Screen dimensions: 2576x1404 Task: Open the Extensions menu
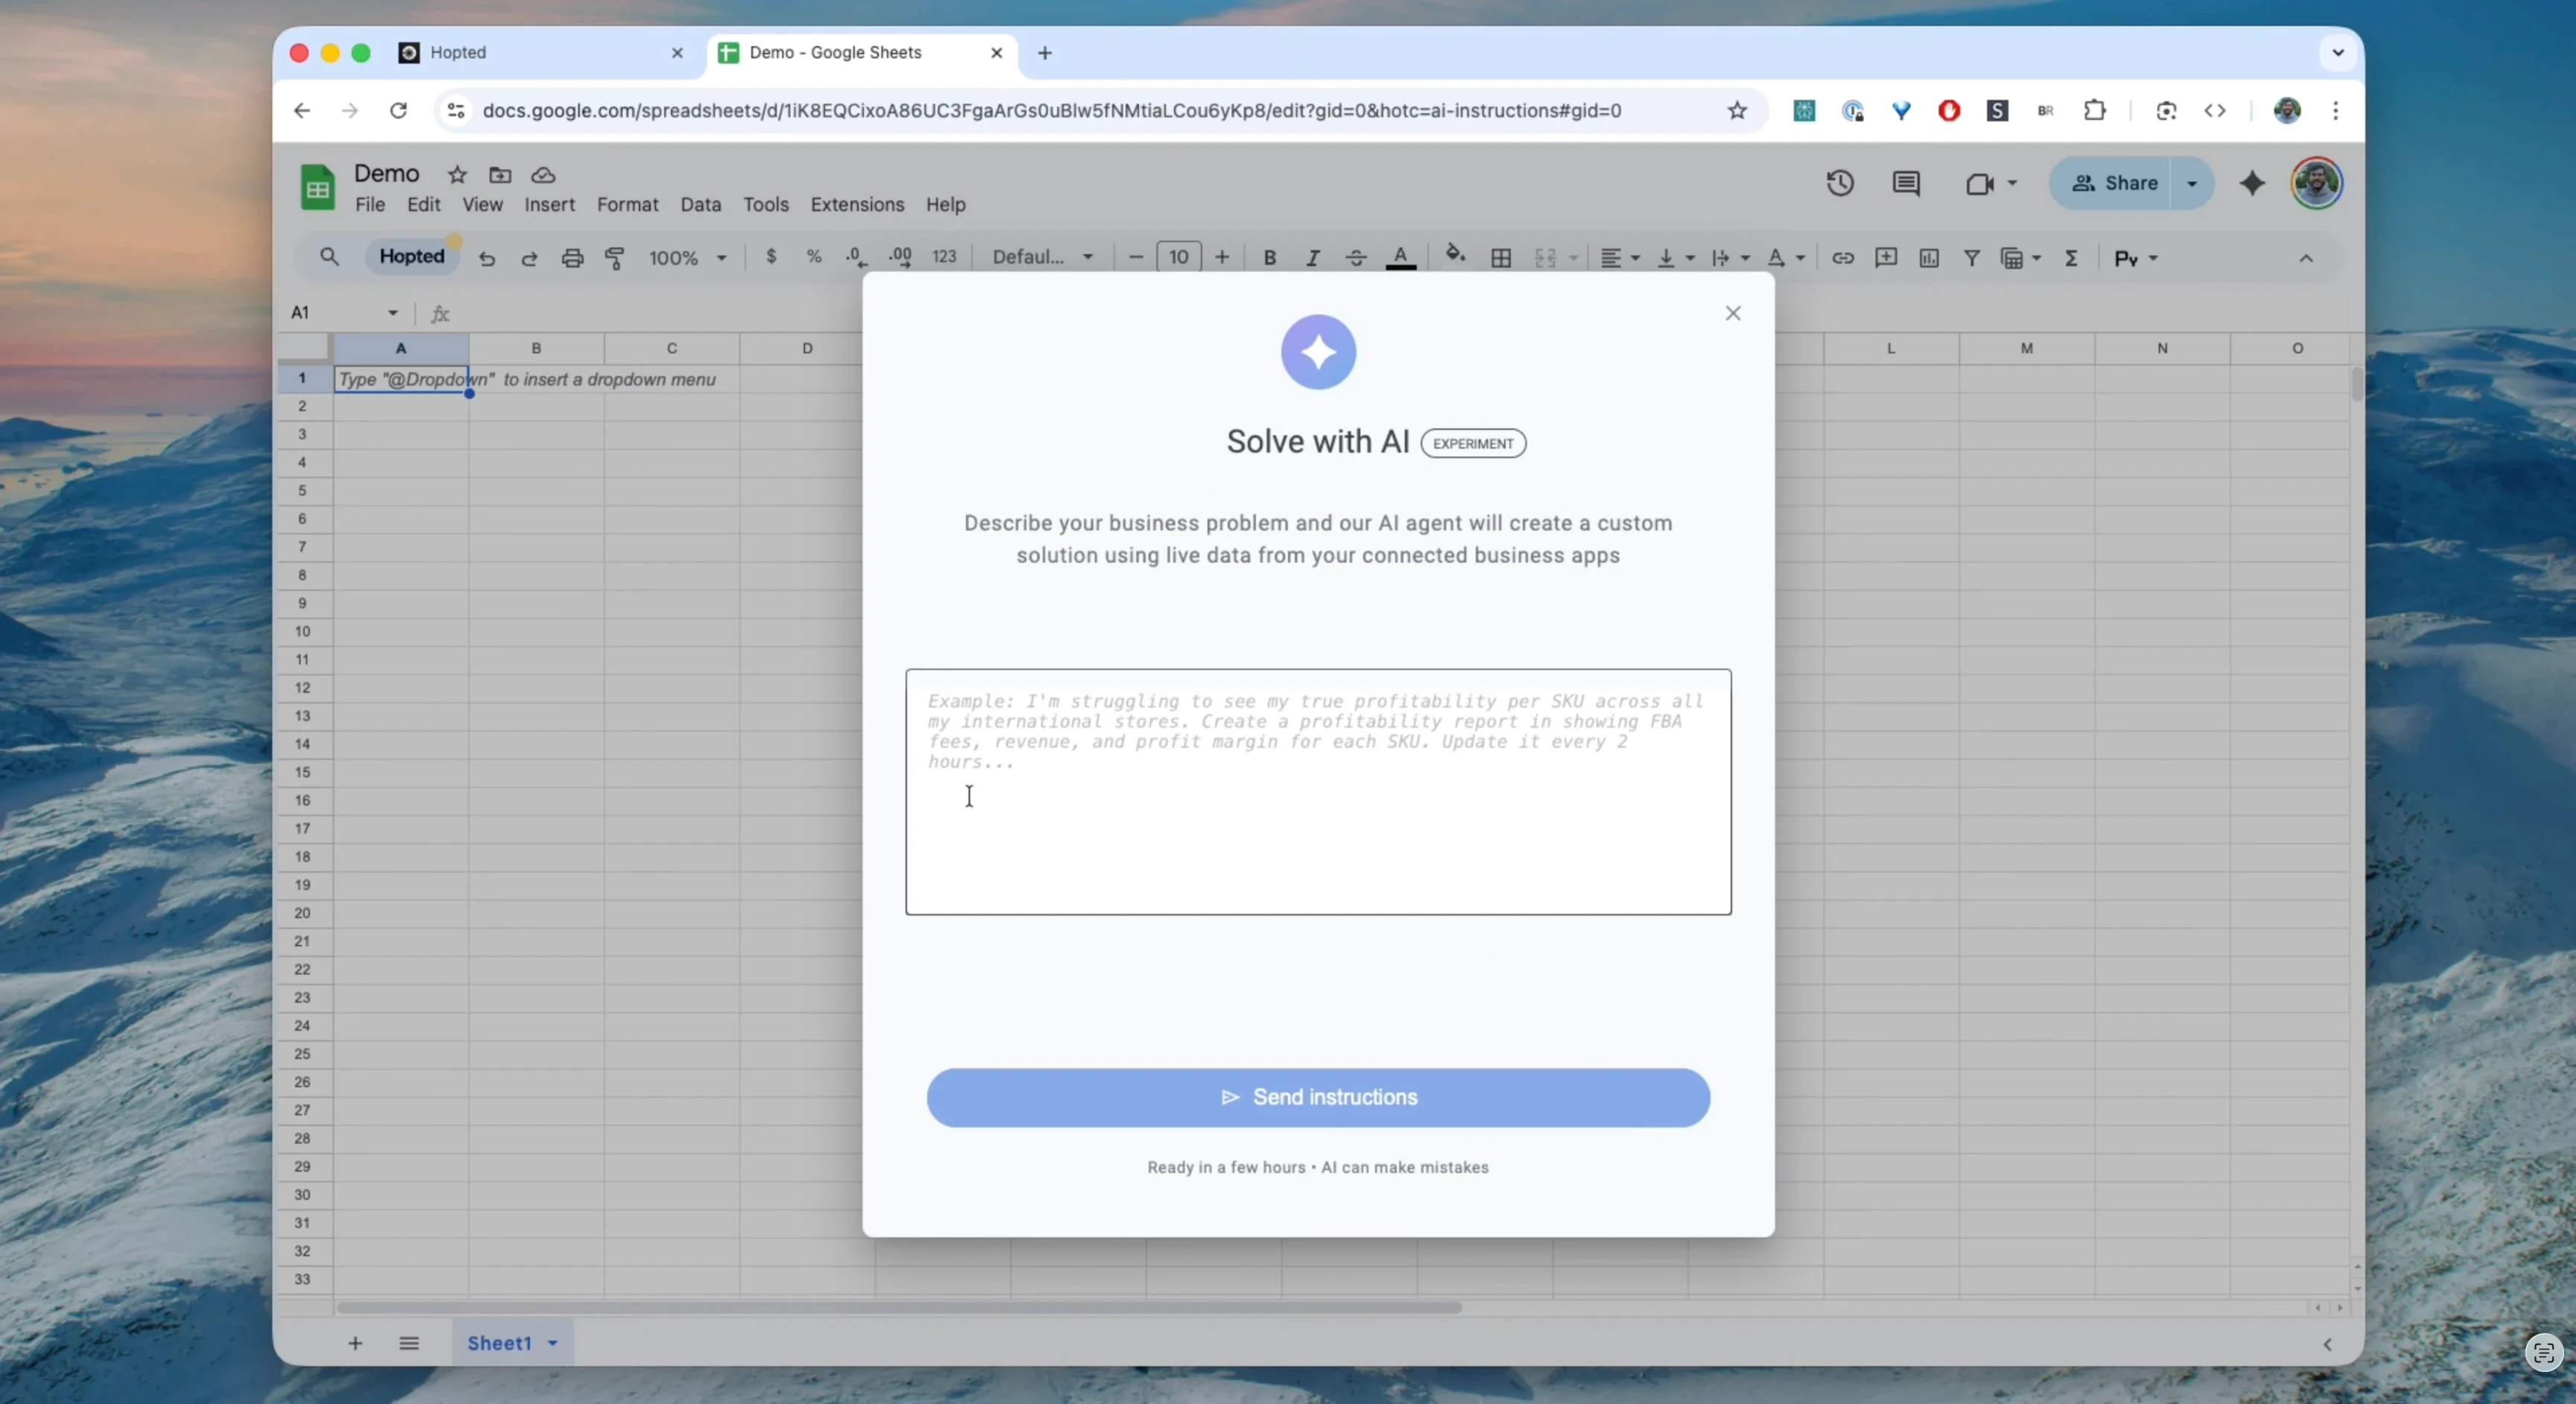tap(857, 205)
